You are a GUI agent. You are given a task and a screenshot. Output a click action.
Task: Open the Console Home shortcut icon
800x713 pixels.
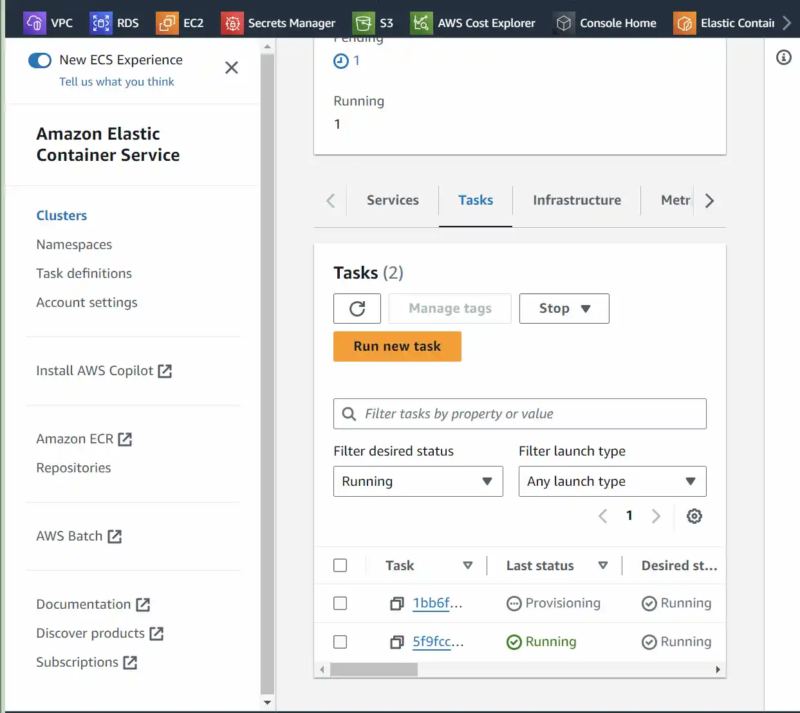click(563, 23)
